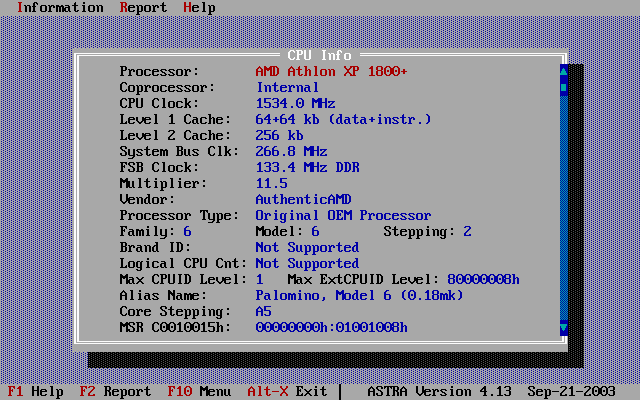The width and height of the screenshot is (640, 400).
Task: Click the Level 2 Cache value 256 kb
Action: click(279, 135)
